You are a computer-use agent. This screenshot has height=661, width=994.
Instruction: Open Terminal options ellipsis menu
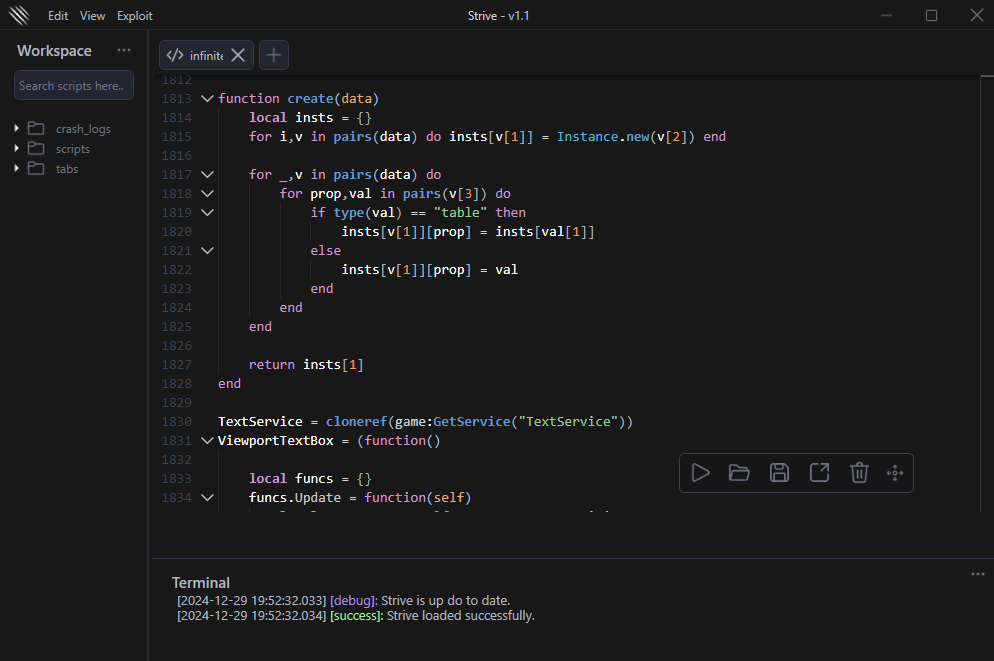[978, 574]
